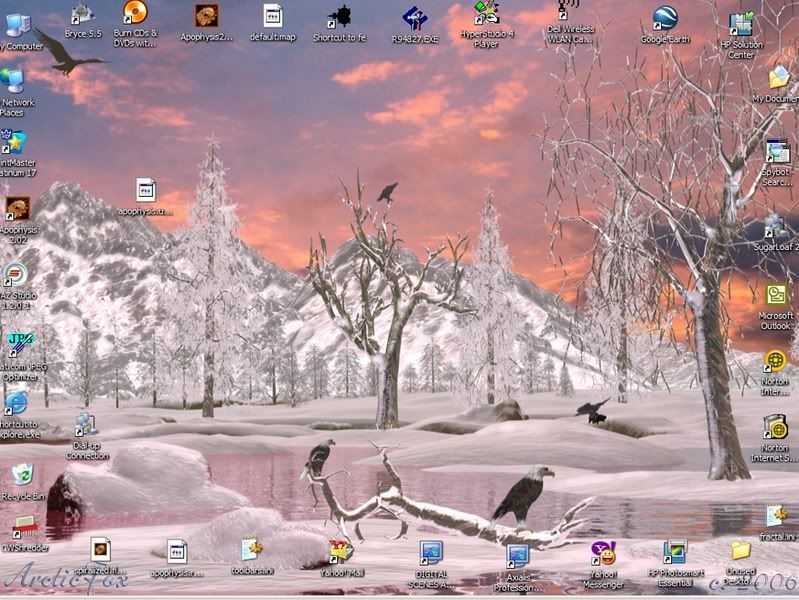Open Yahoo! Mail desktop icon
Viewport: 799px width, 600px height.
coord(342,552)
